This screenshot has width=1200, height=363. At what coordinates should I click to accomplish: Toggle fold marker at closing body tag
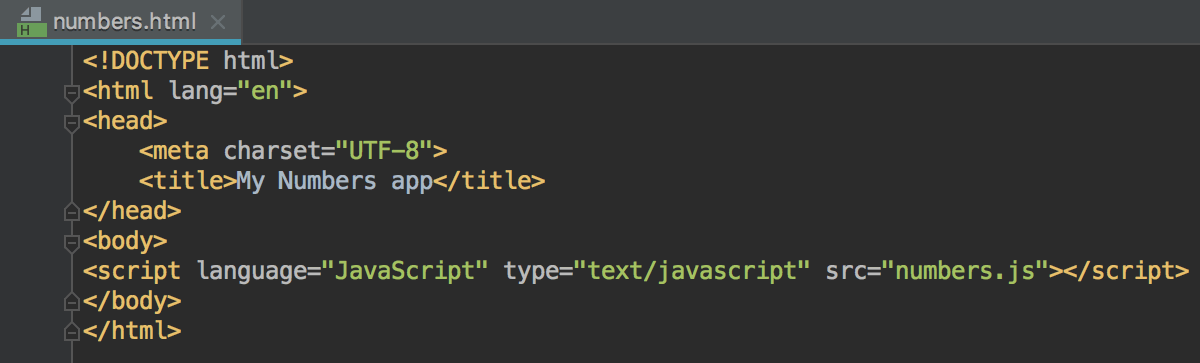[71, 301]
